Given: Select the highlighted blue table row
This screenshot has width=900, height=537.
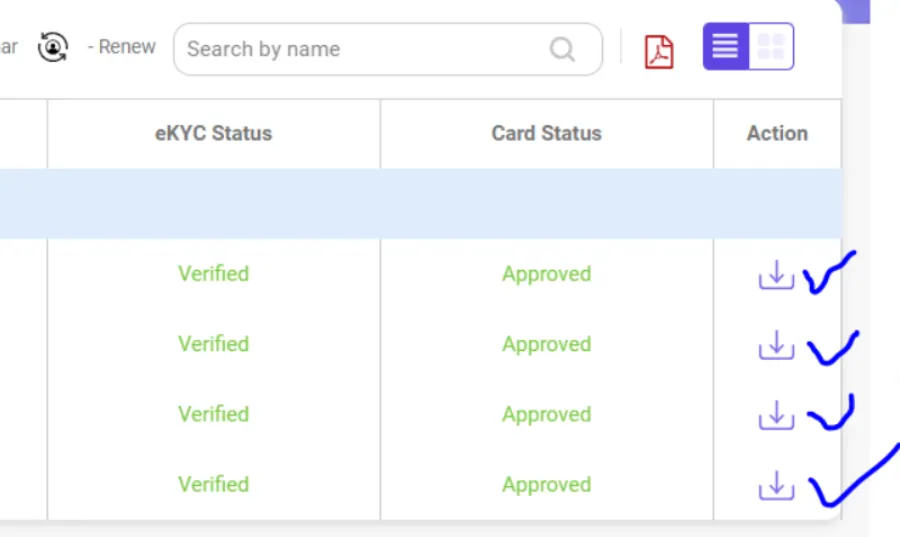Looking at the screenshot, I should [x=421, y=204].
